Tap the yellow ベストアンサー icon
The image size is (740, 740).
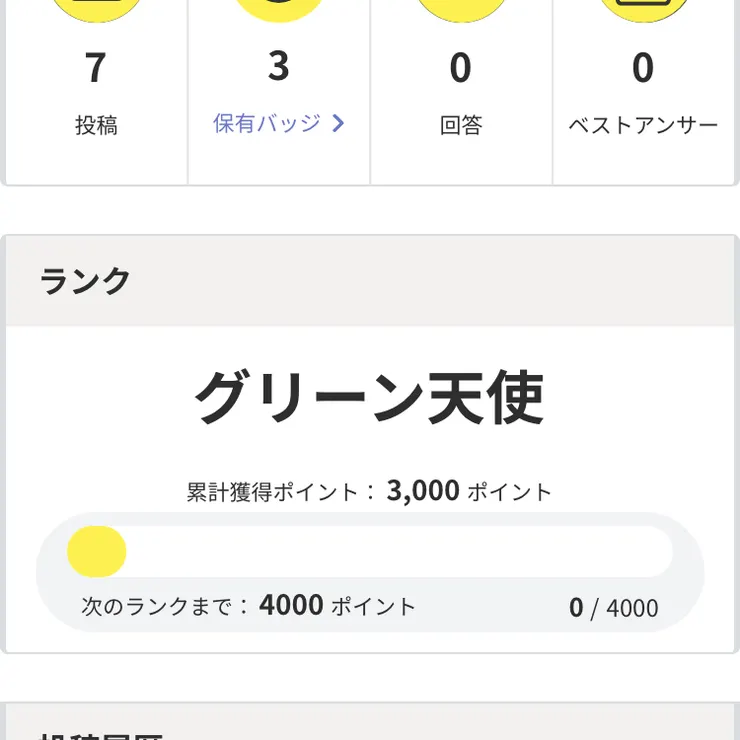643,8
